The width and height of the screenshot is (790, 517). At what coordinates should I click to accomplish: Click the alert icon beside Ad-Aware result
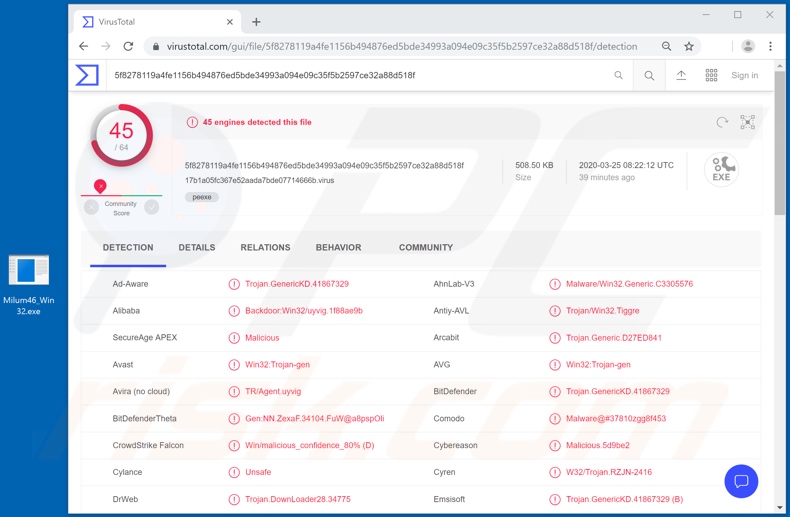click(234, 284)
